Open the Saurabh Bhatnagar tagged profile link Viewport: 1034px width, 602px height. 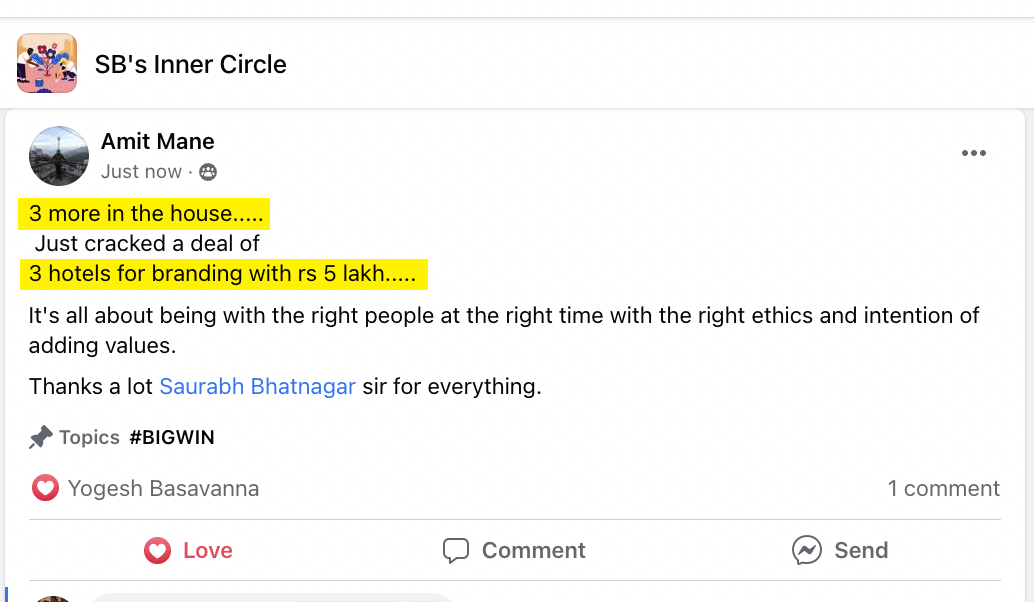pyautogui.click(x=257, y=386)
